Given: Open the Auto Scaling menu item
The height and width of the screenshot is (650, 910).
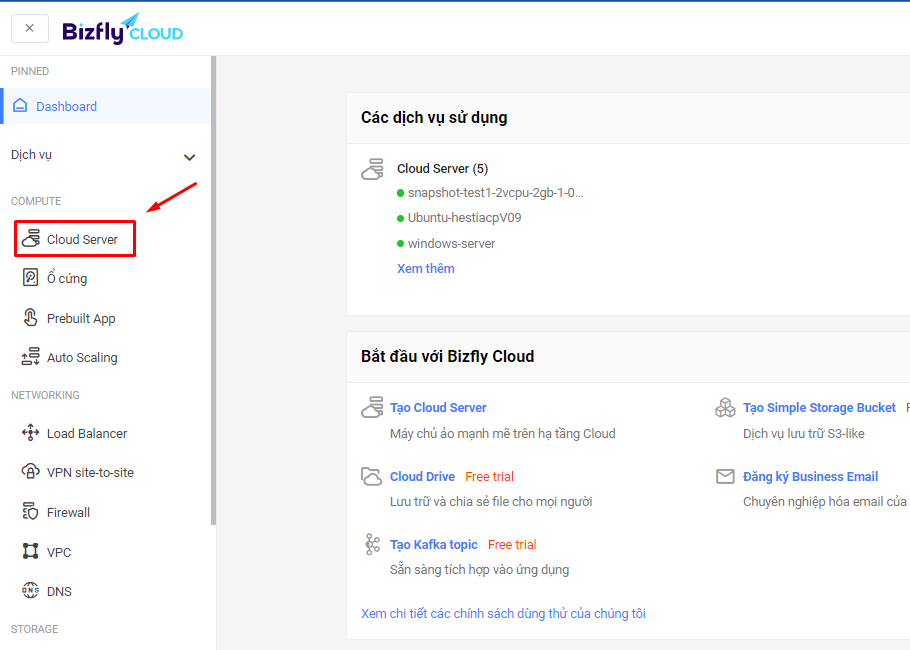Looking at the screenshot, I should click(x=82, y=358).
